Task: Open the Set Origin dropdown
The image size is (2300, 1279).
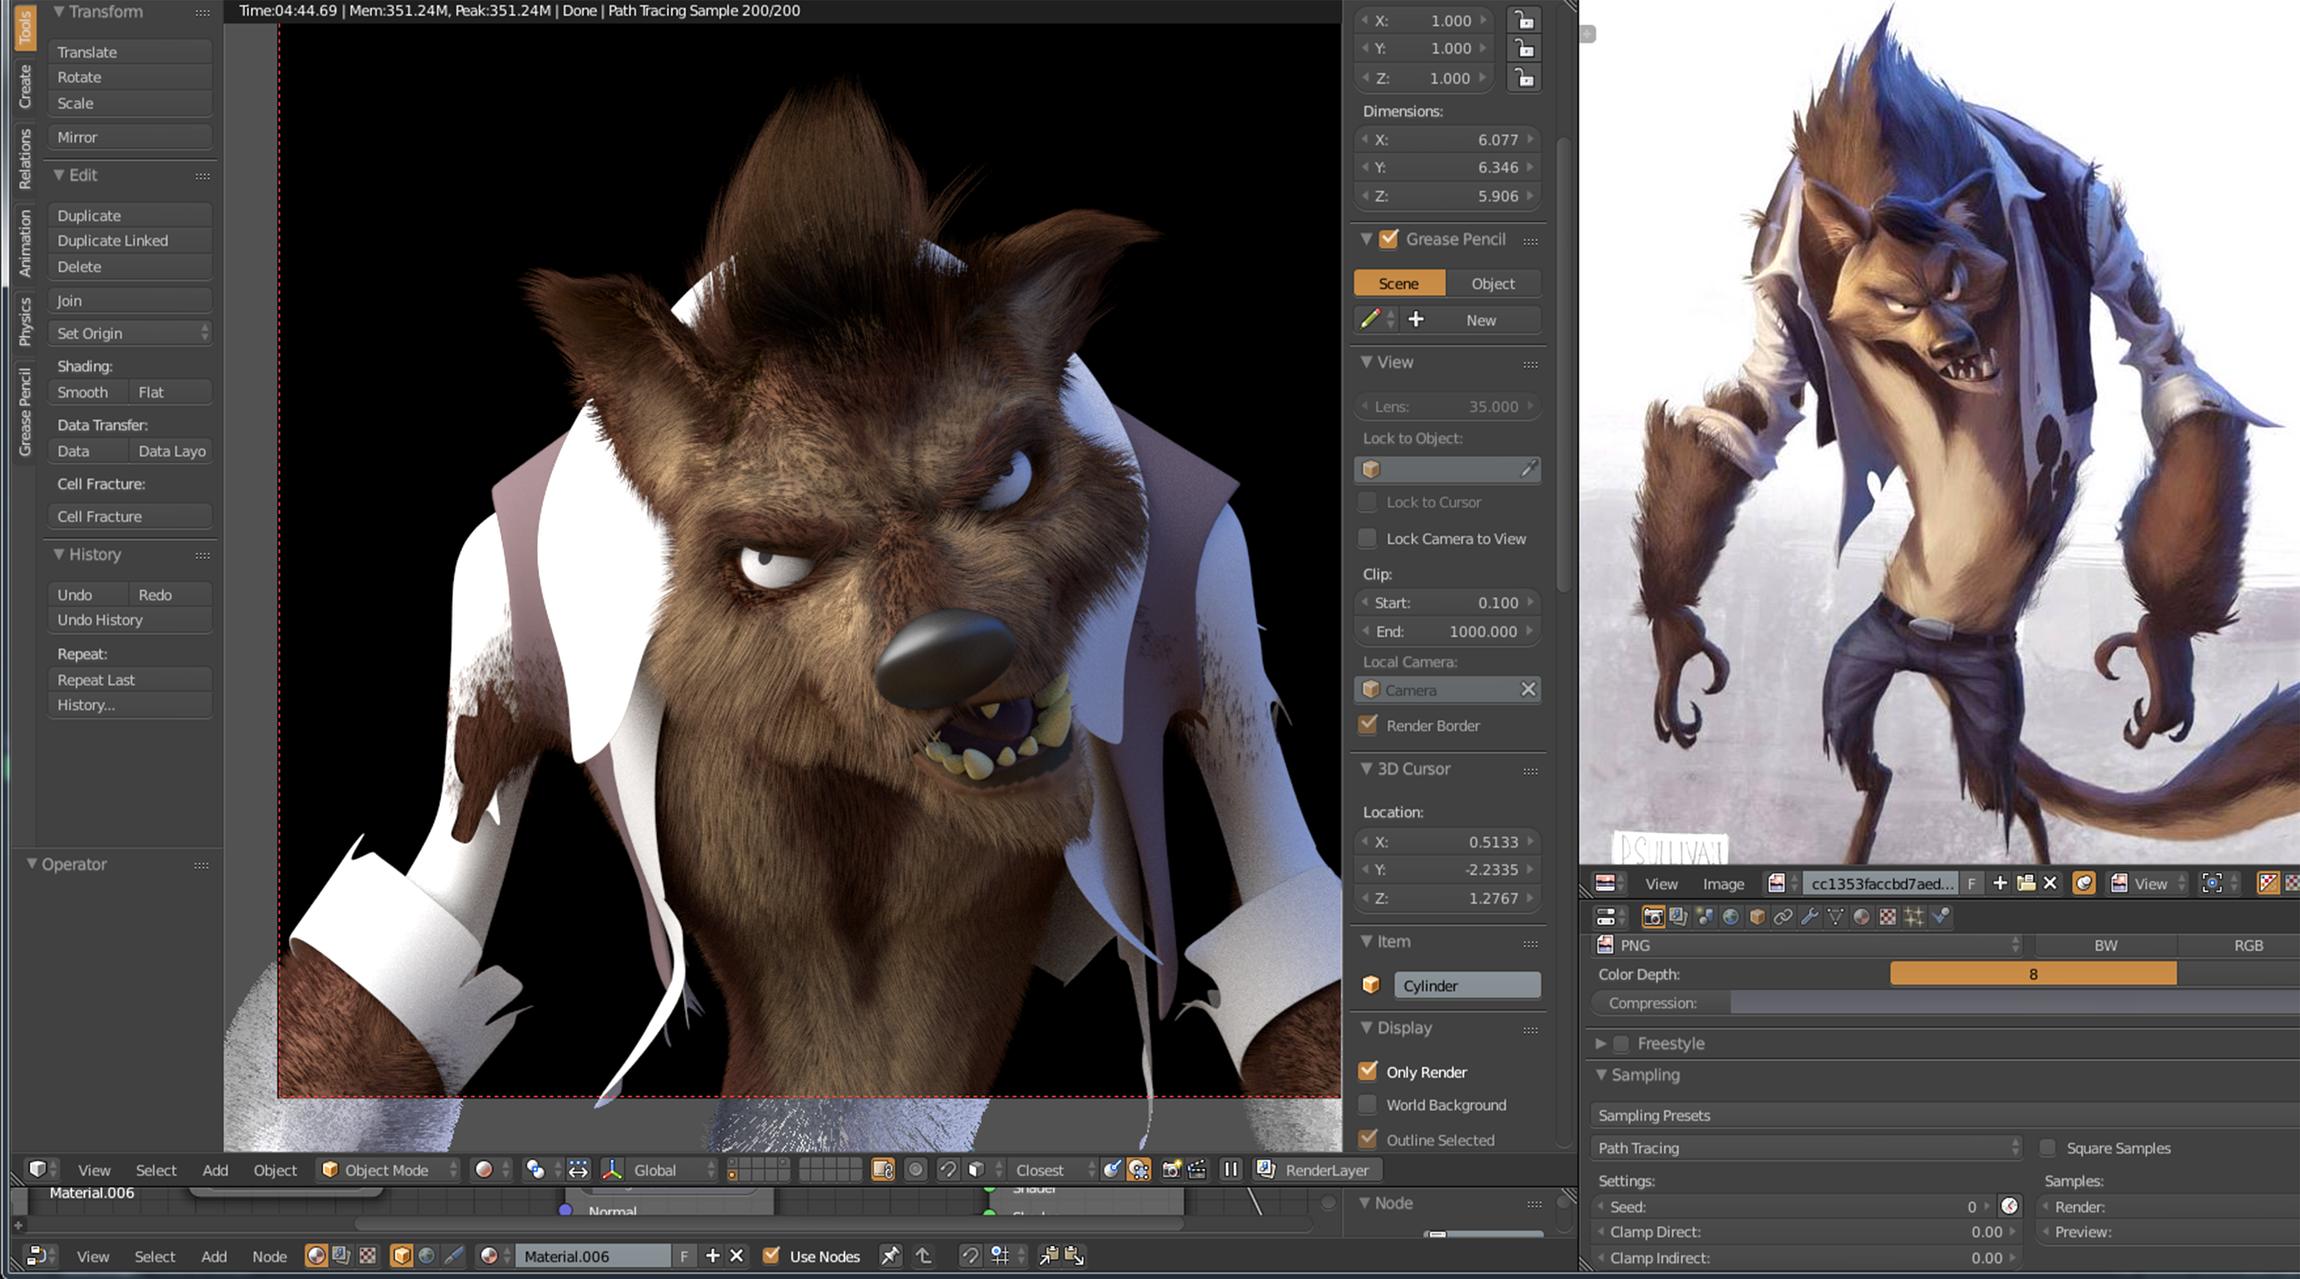Action: pos(130,333)
